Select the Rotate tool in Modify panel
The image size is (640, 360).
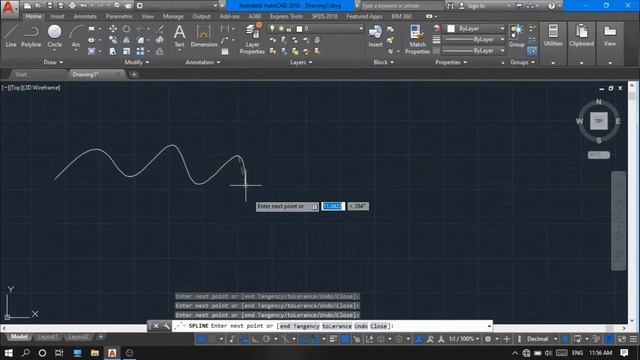[x=127, y=29]
